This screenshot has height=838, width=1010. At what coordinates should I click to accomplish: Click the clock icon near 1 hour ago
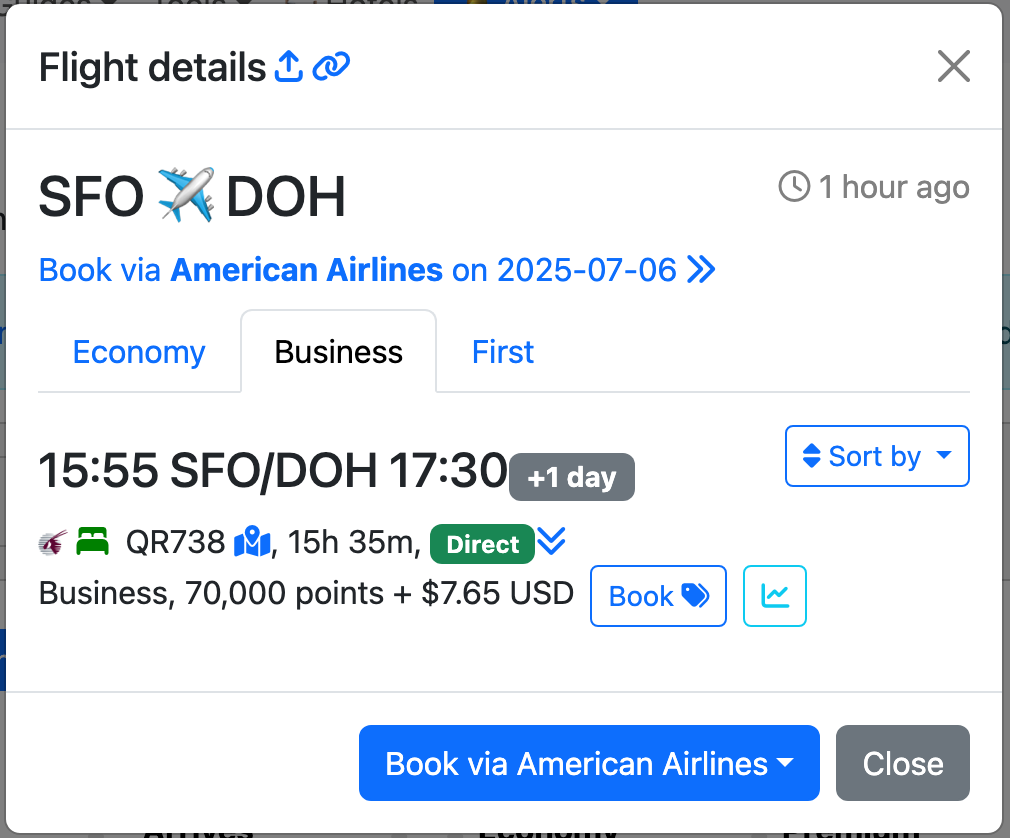click(794, 187)
